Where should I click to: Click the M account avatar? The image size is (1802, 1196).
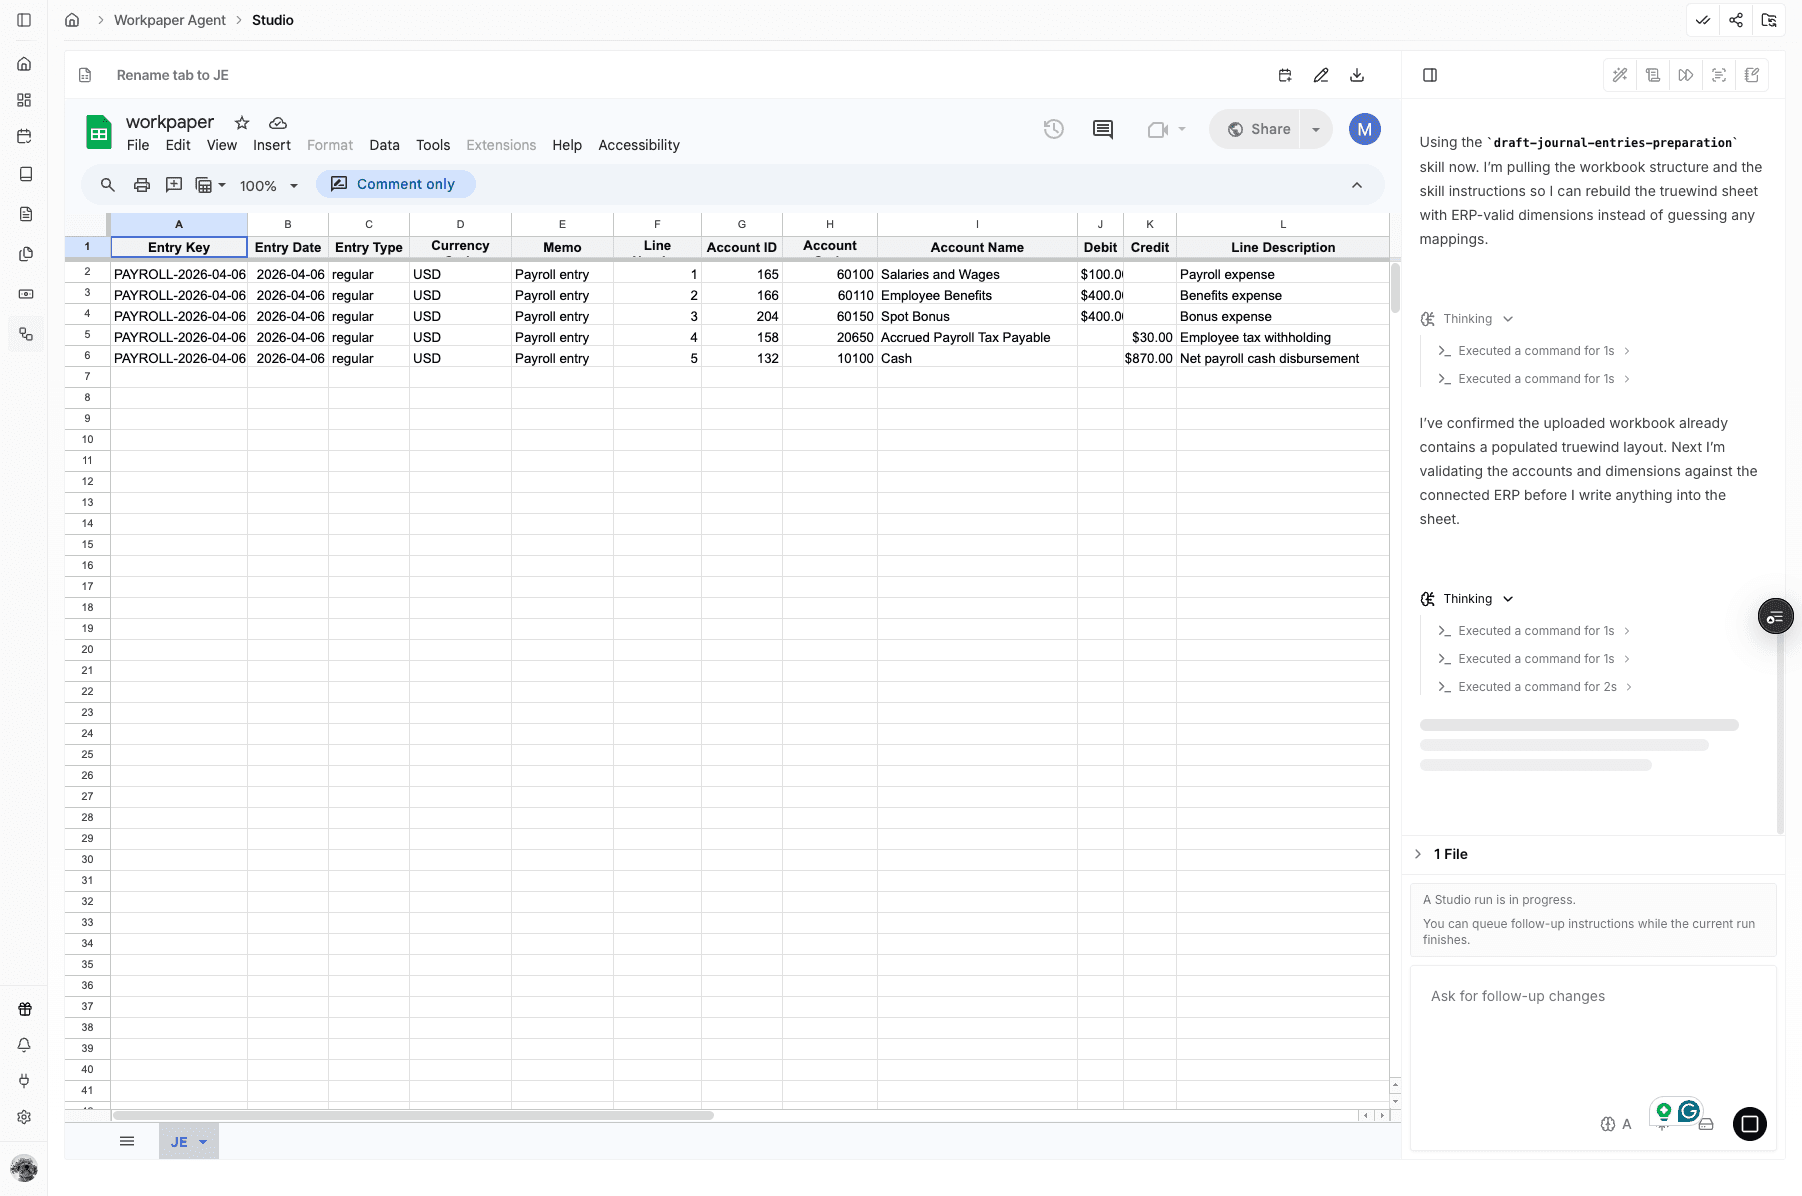coord(1365,129)
